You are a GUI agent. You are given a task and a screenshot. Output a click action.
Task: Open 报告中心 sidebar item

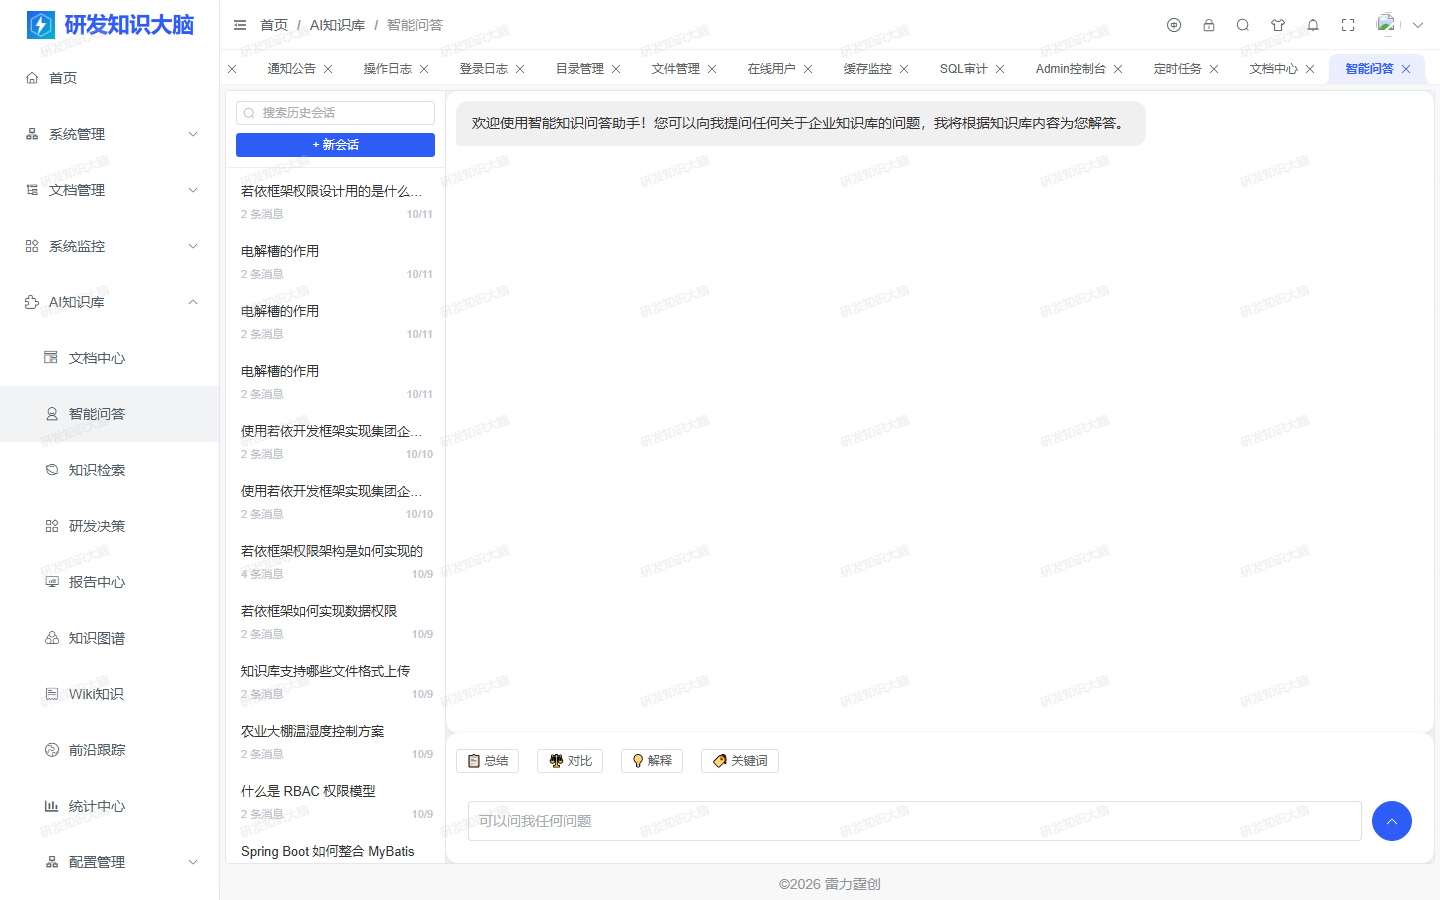pos(109,582)
